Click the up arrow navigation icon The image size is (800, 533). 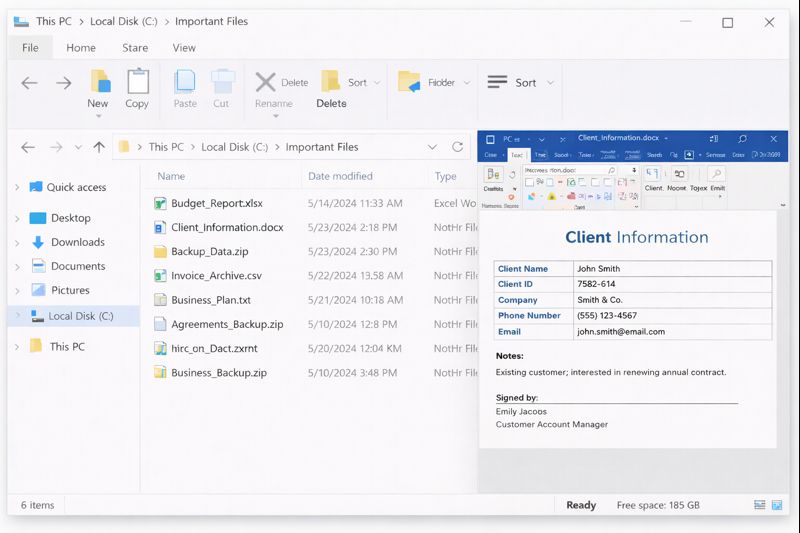coord(99,147)
